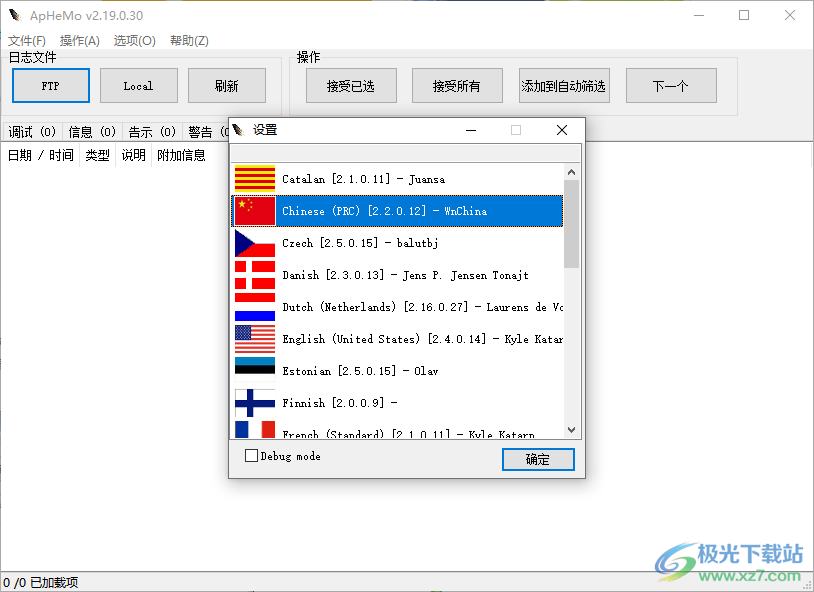This screenshot has height=592, width=814.
Task: Select the Estonian [2.5.0.15] - Olav row
Action: 397,371
